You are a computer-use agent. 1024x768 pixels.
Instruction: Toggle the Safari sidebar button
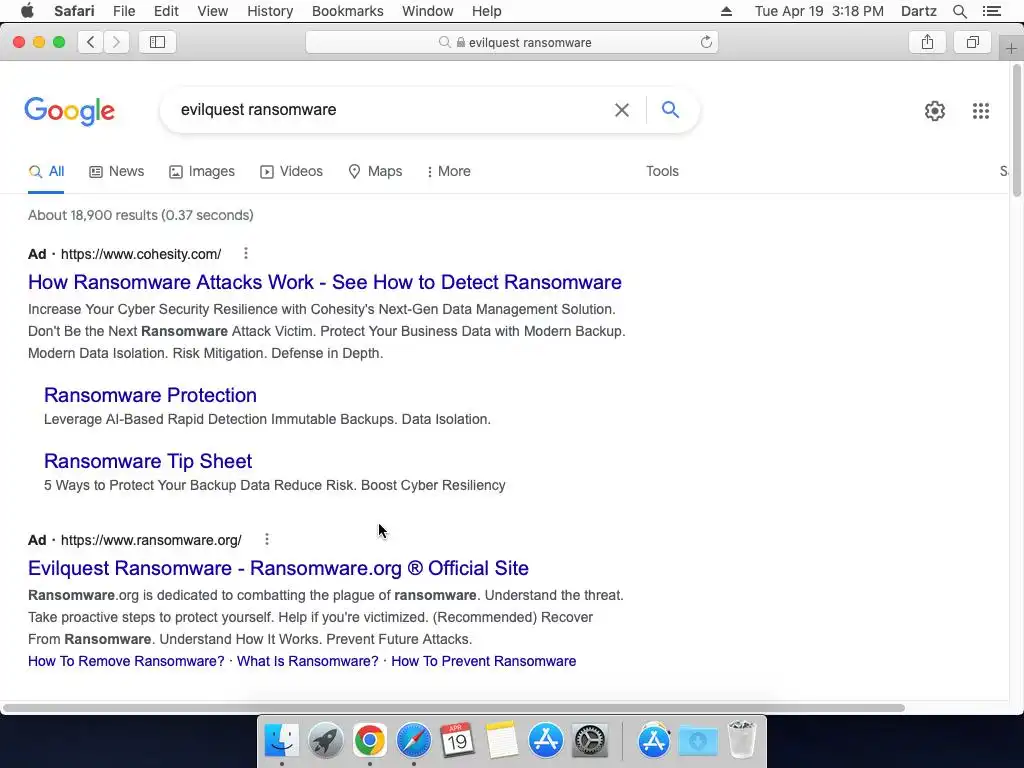coord(157,42)
